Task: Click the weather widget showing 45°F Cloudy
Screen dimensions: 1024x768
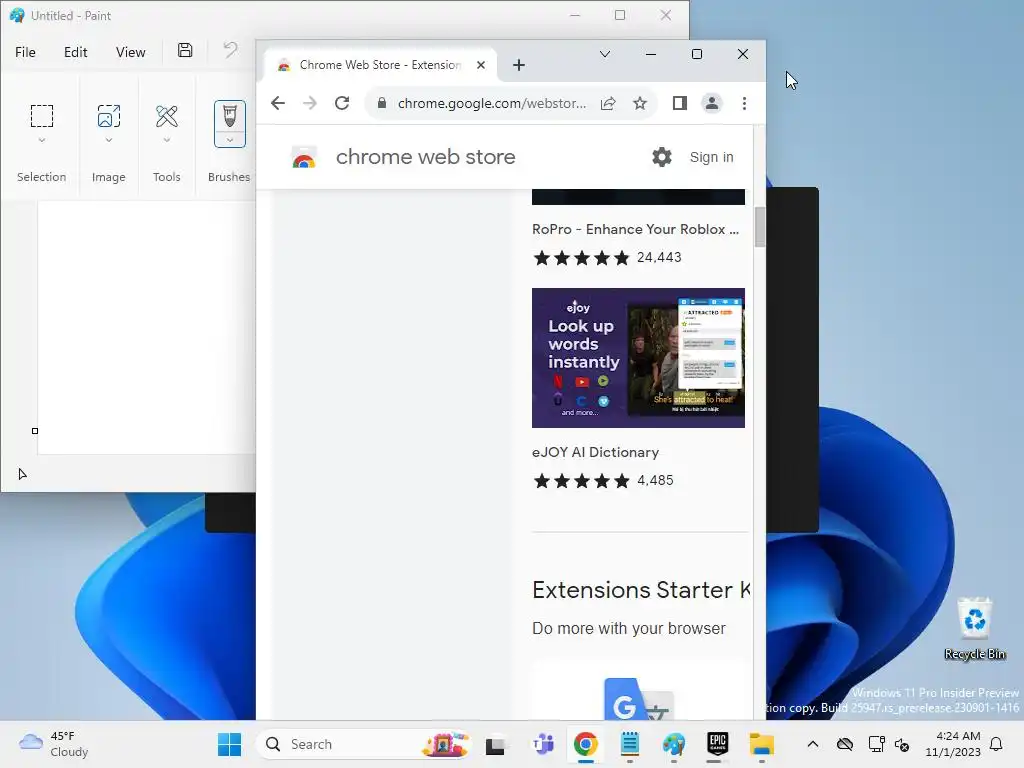Action: 54,744
